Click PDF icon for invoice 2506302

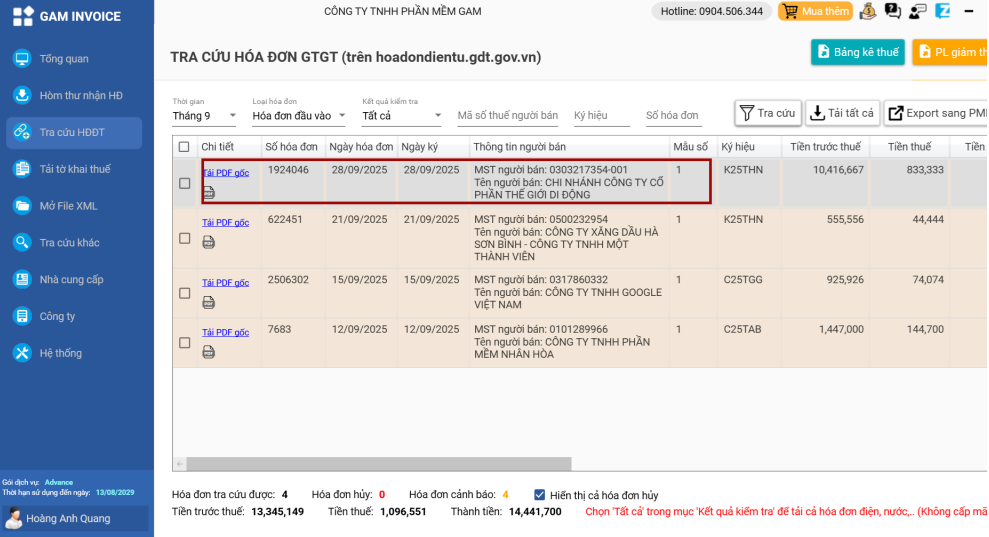(208, 302)
